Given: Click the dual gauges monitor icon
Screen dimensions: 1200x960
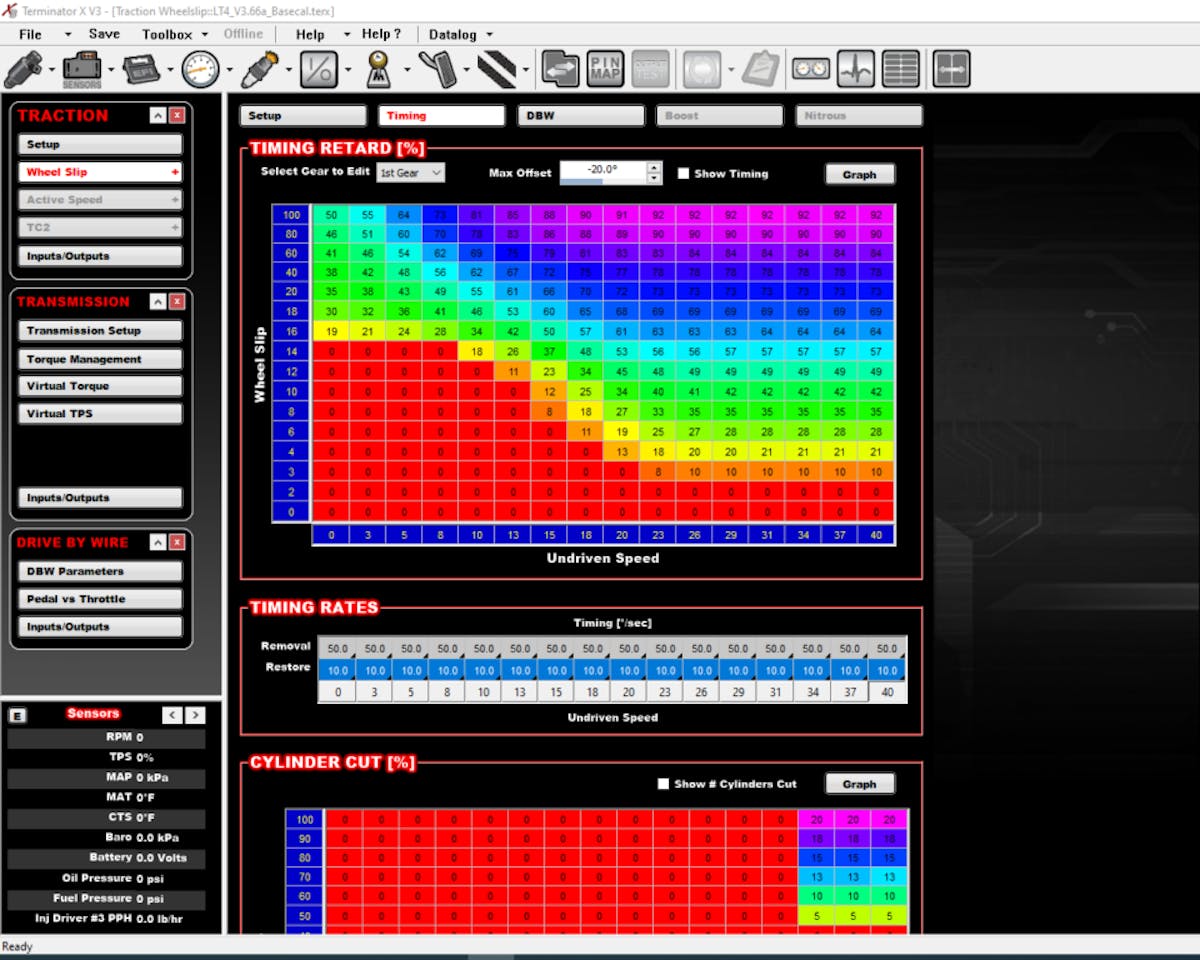Looking at the screenshot, I should 810,68.
